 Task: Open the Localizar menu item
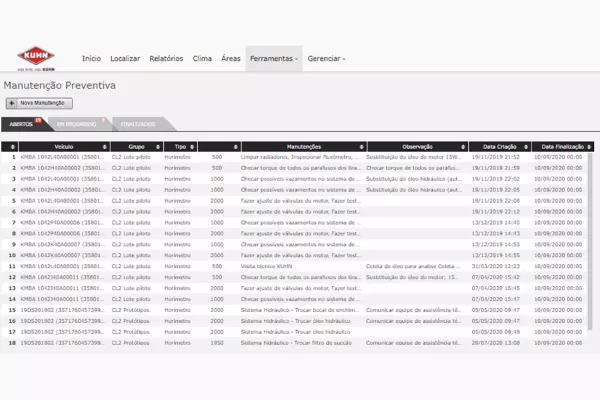(125, 59)
